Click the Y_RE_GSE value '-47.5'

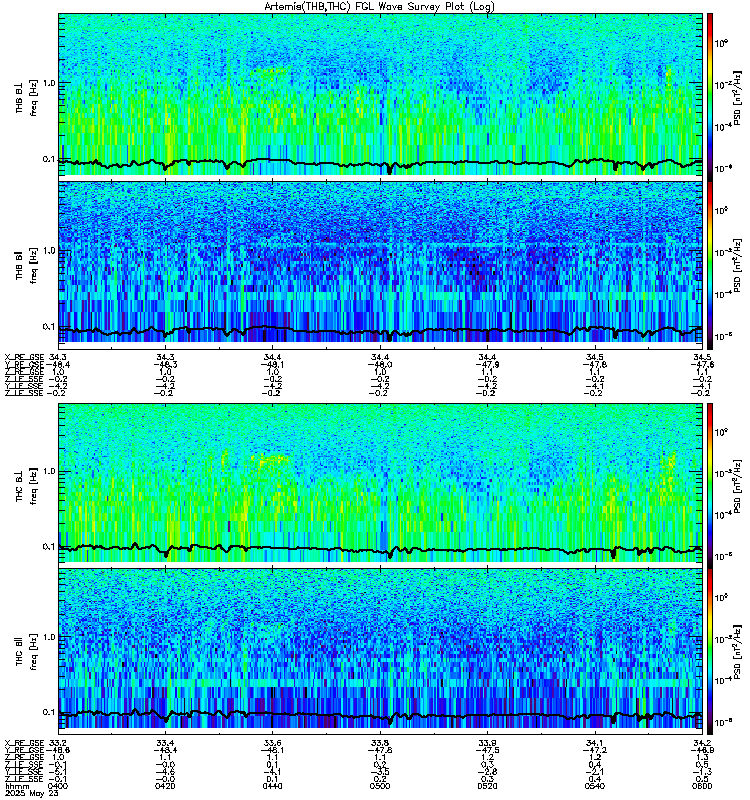tap(487, 751)
